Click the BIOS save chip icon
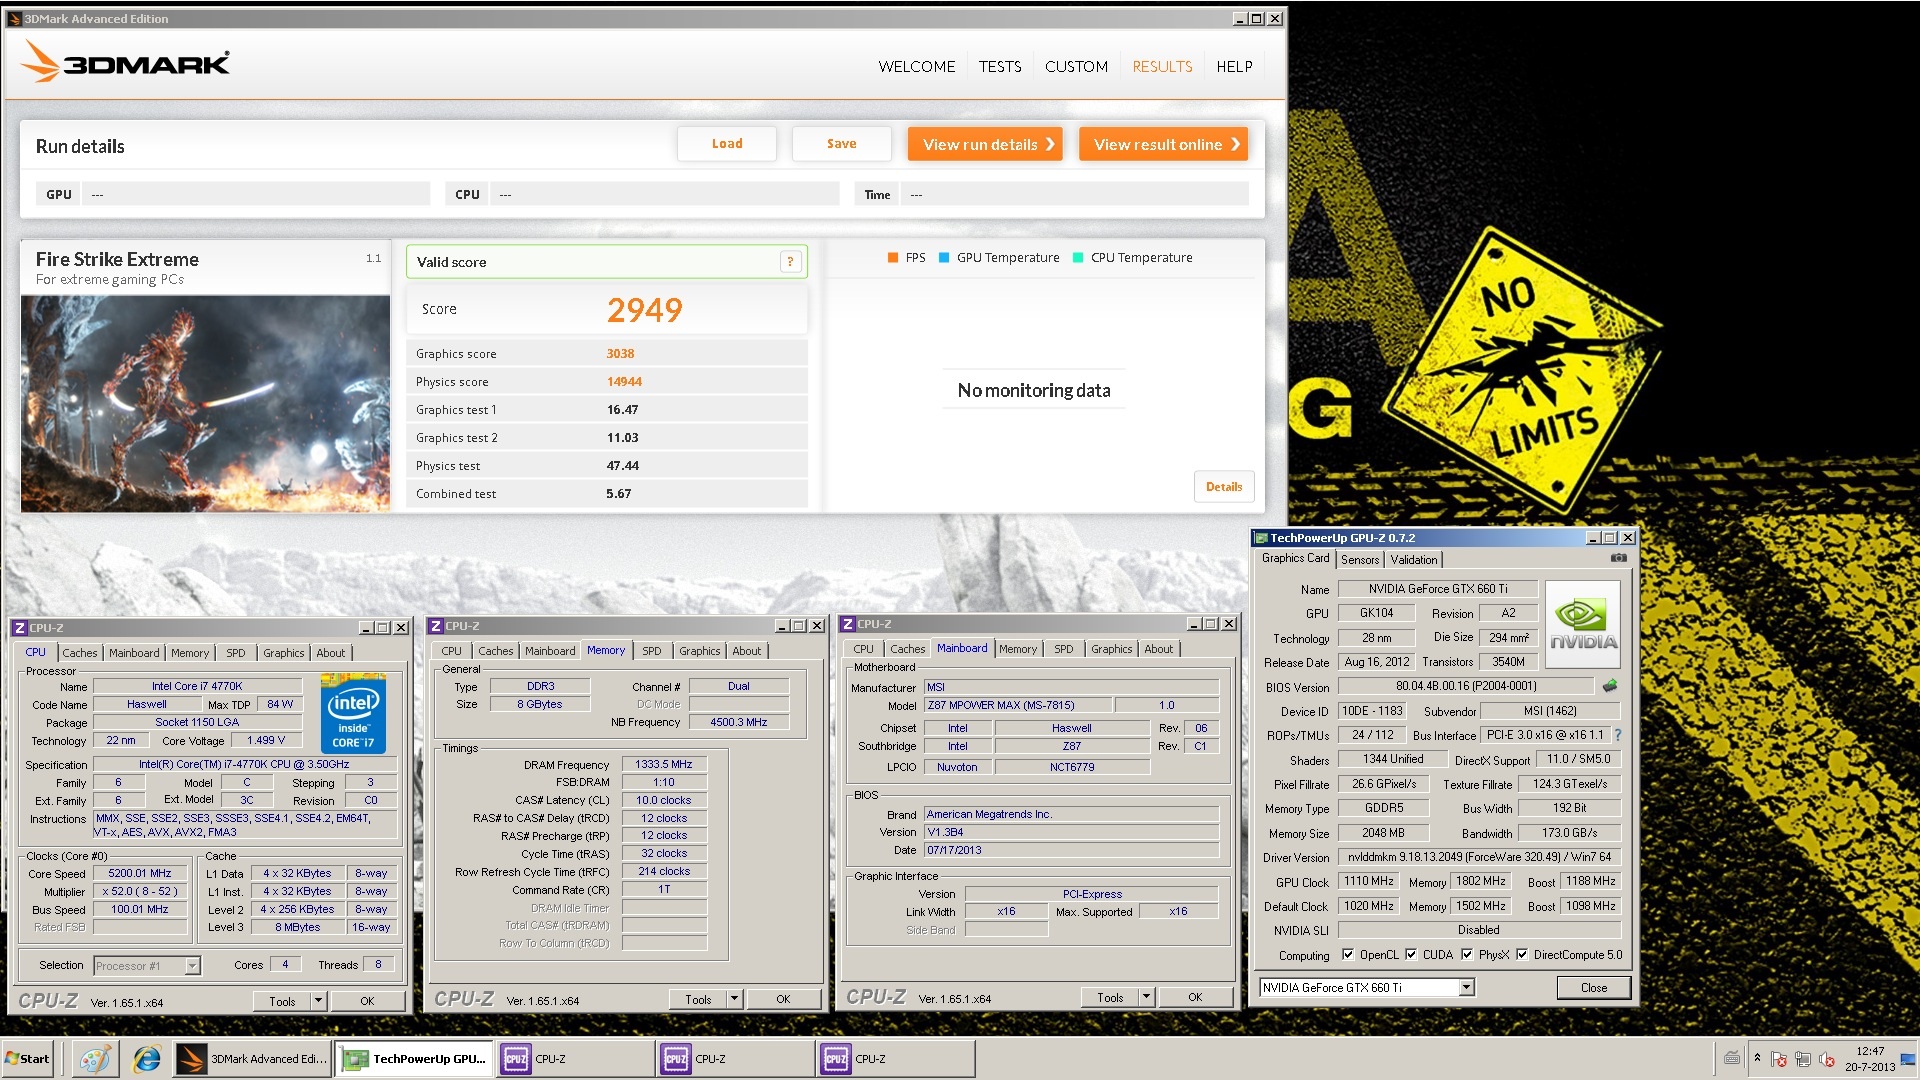1920x1080 pixels. (x=1610, y=686)
